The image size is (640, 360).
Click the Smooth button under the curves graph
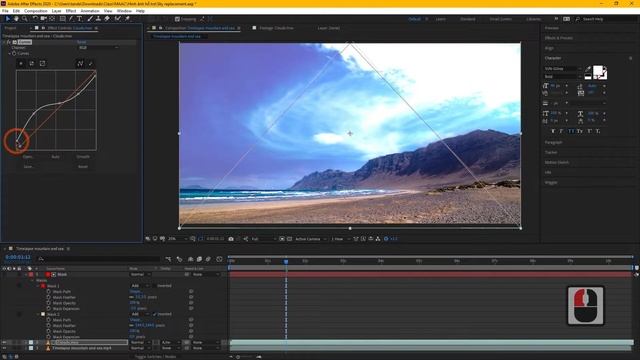(x=83, y=157)
